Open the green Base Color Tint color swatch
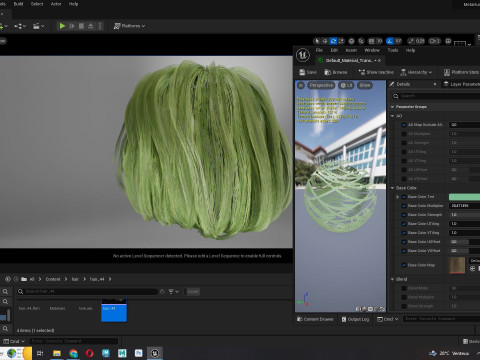Screen dimensions: 480x360 pyautogui.click(x=464, y=197)
